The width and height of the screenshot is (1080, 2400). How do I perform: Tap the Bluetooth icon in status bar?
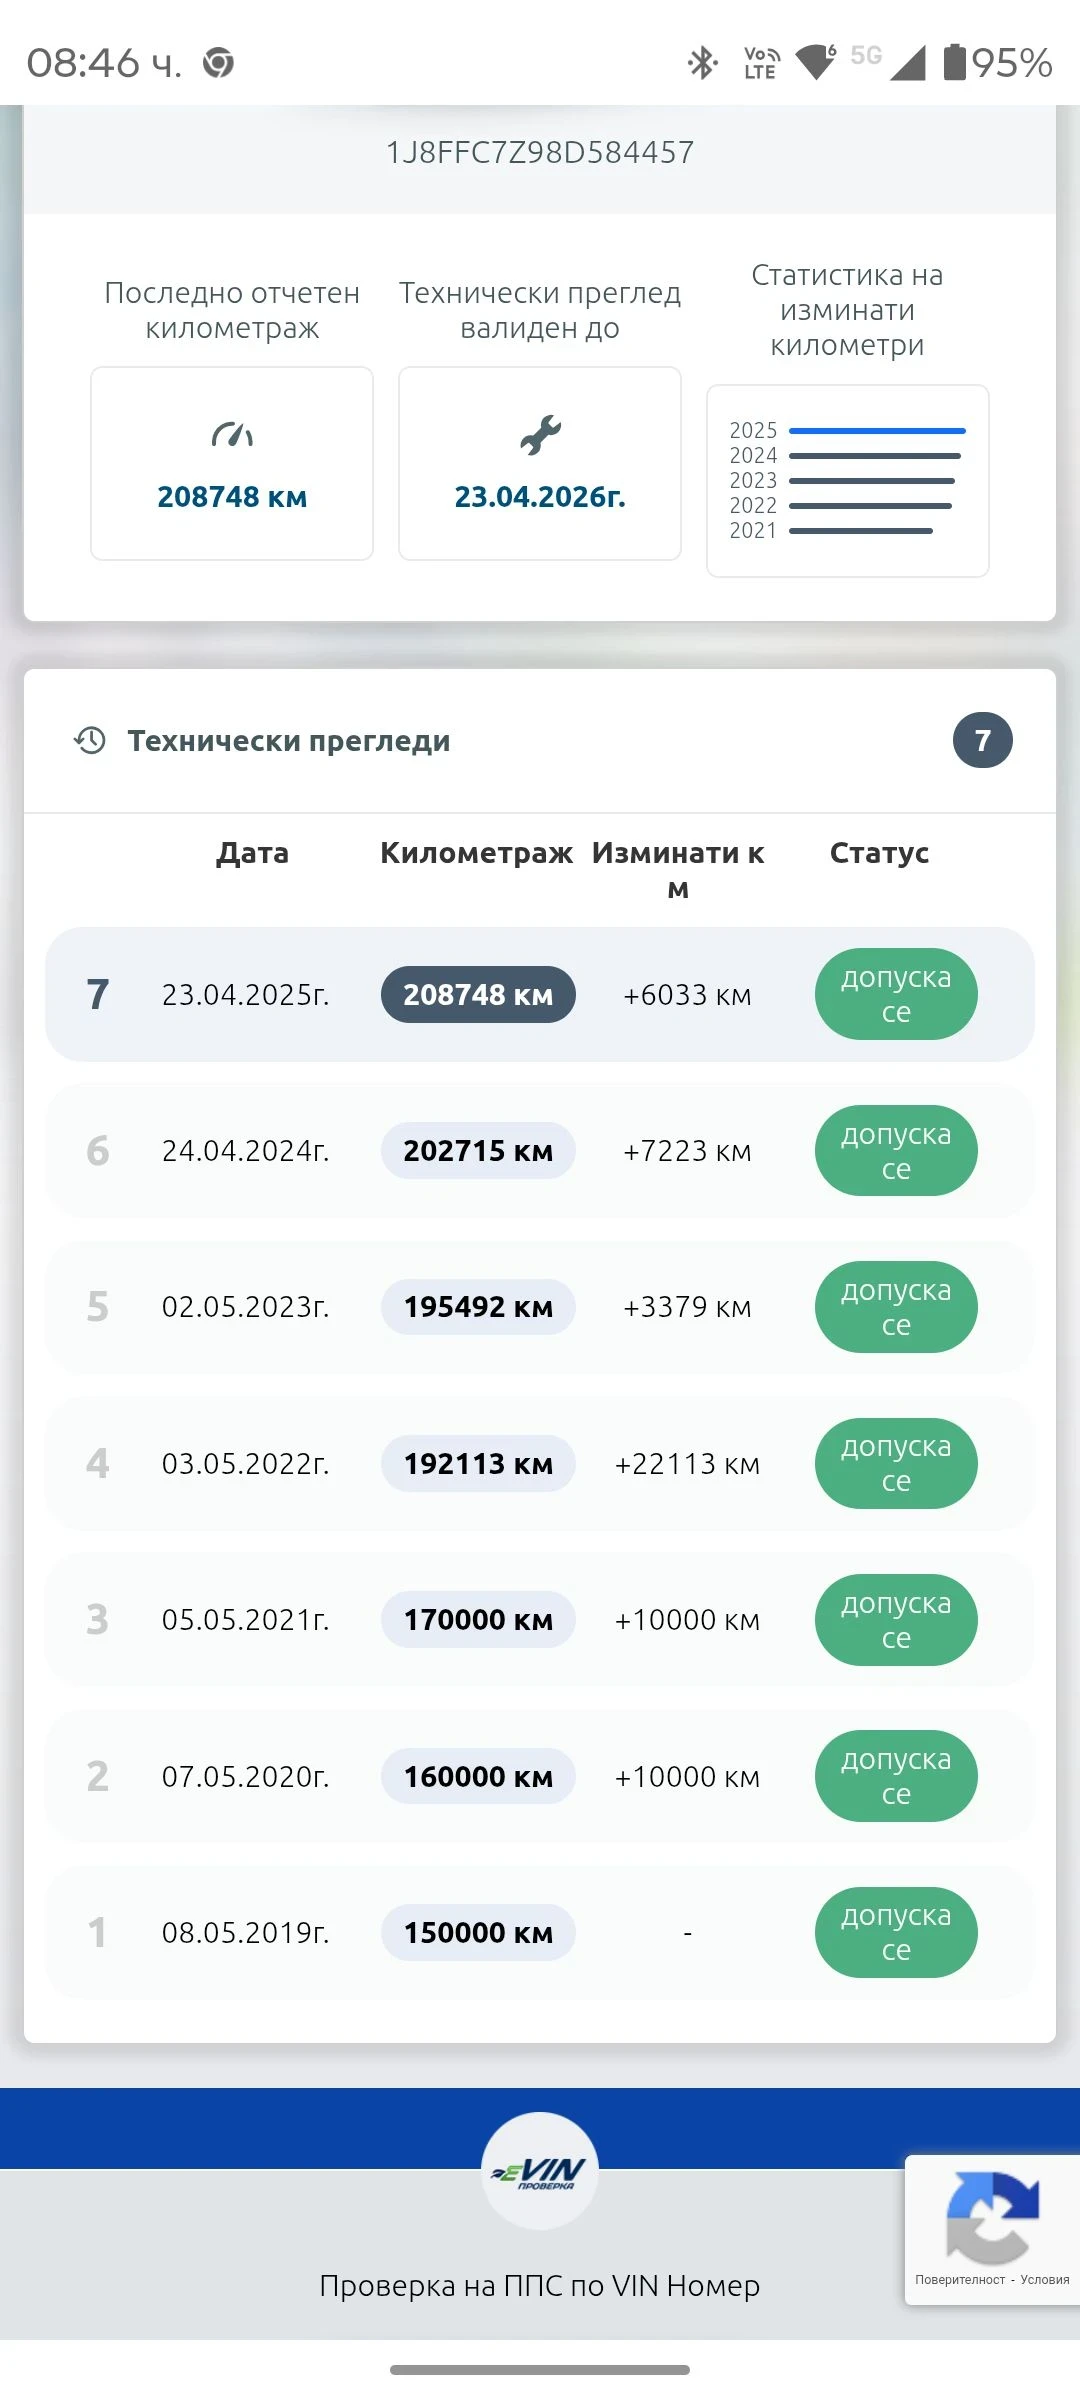[703, 63]
